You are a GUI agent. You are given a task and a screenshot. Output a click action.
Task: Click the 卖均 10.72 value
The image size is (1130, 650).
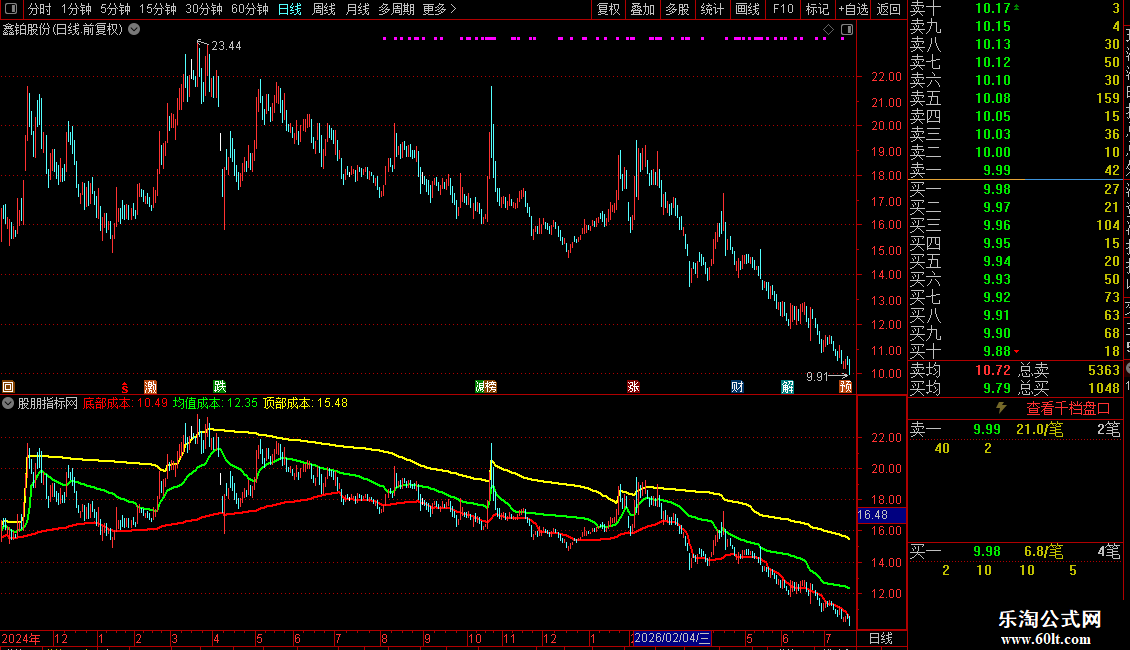992,370
